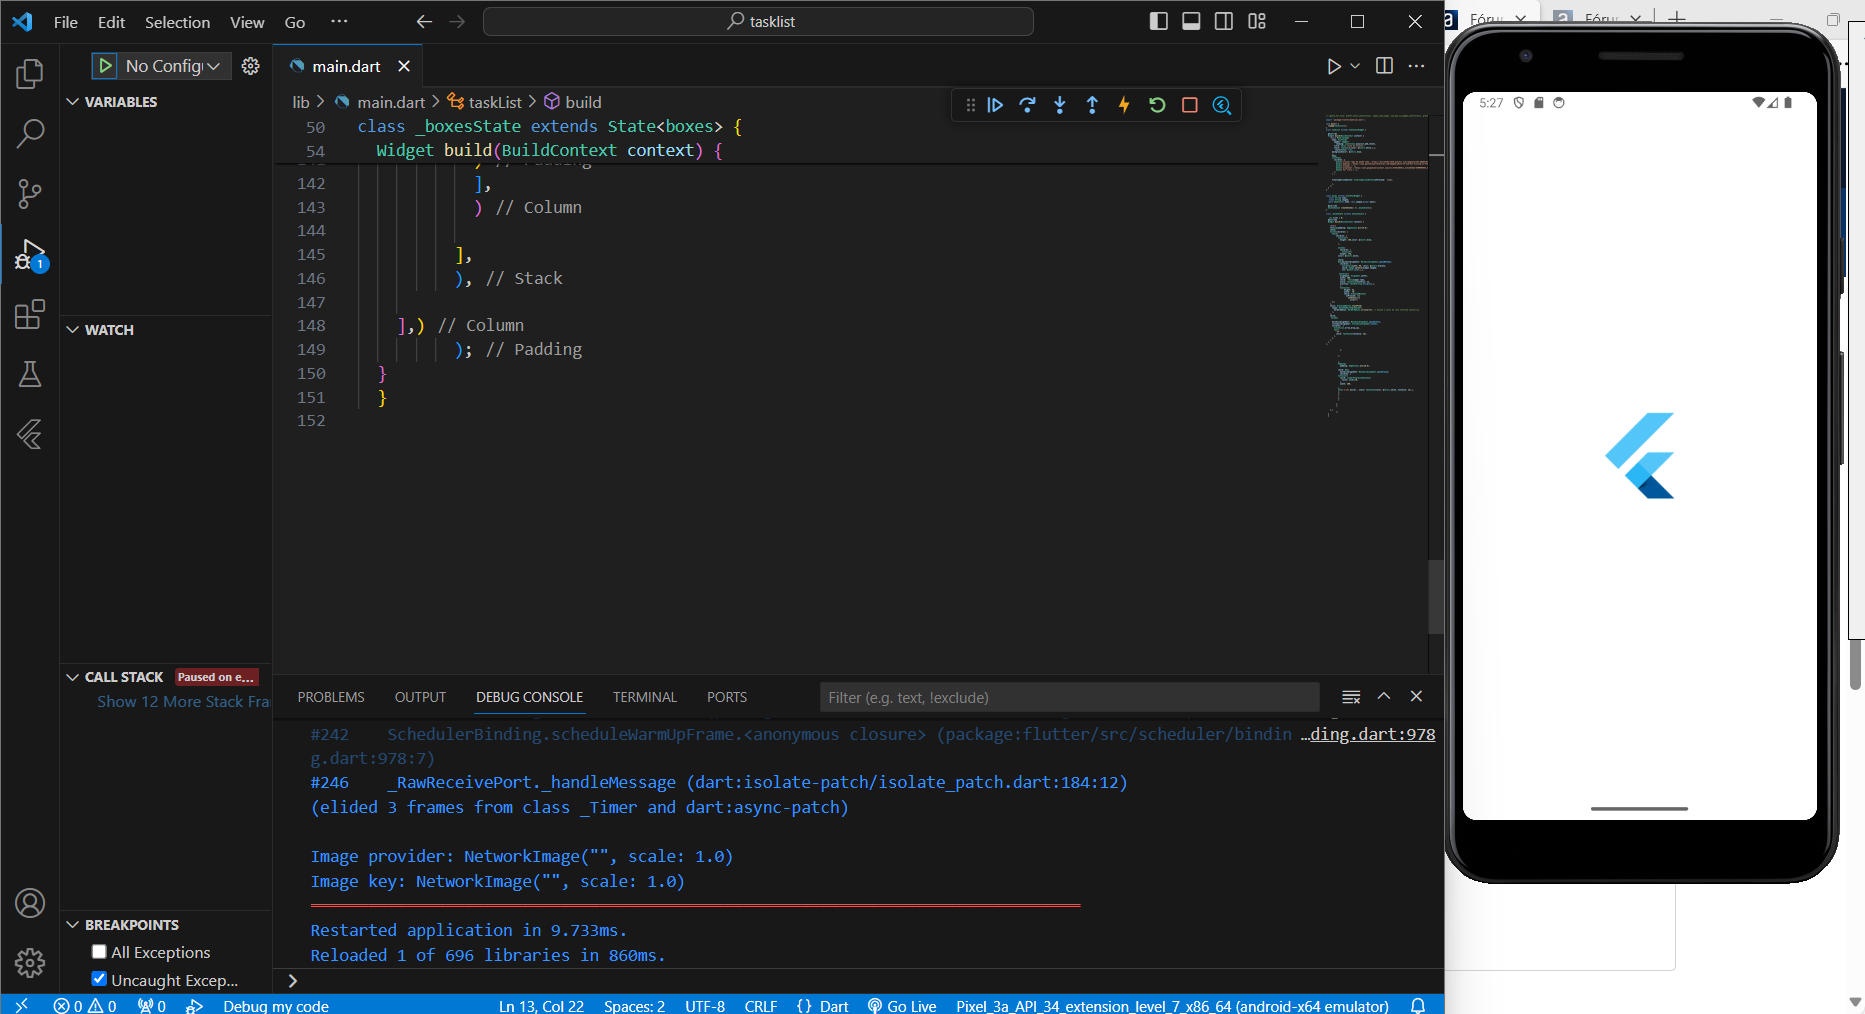Close the bottom panel
This screenshot has height=1014, width=1865.
(x=1416, y=696)
